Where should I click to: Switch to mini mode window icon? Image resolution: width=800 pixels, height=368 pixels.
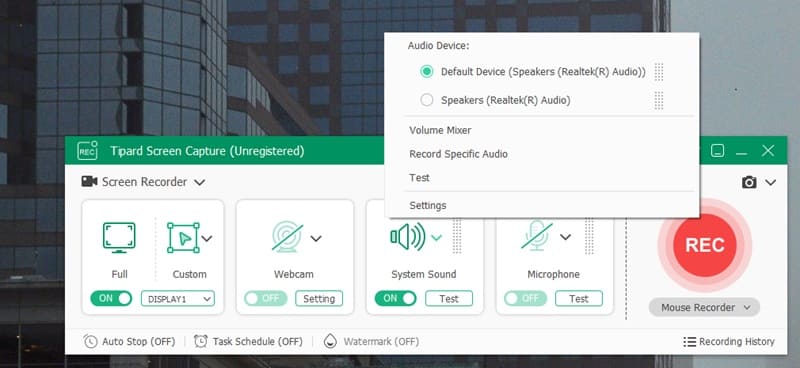(717, 151)
